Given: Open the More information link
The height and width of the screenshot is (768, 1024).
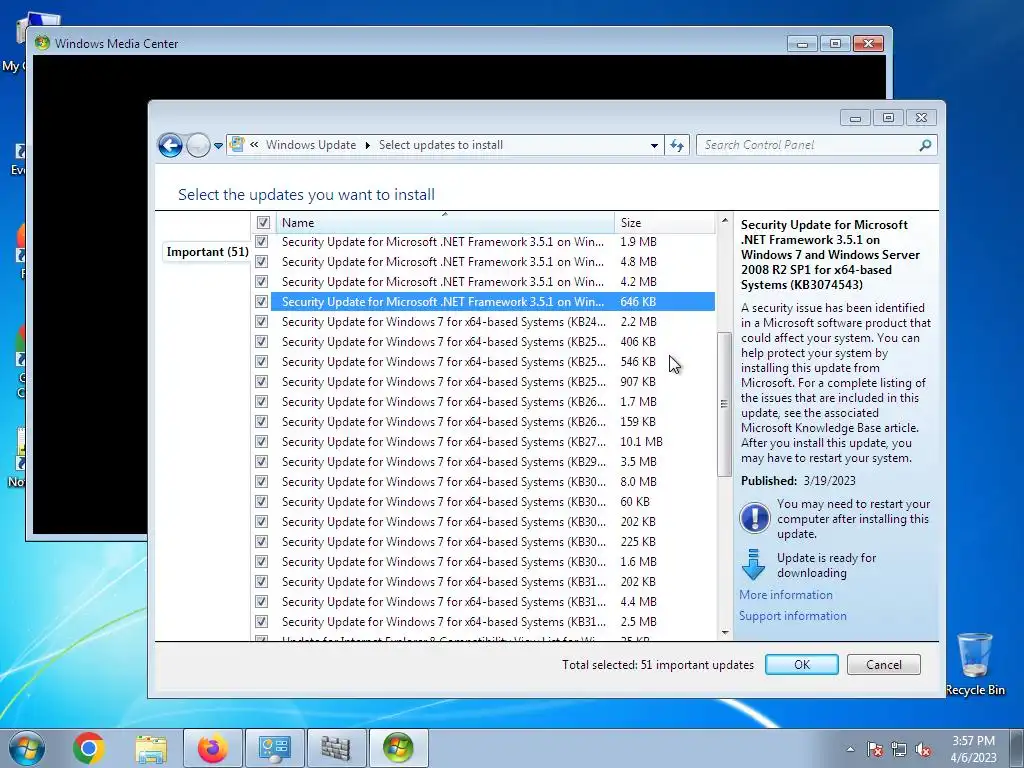Looking at the screenshot, I should pyautogui.click(x=786, y=595).
